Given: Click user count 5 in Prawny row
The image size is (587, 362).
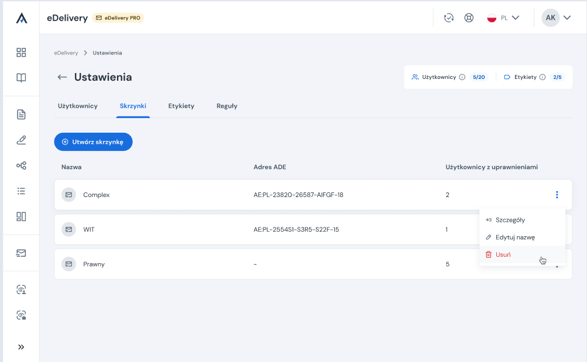Looking at the screenshot, I should 447,264.
